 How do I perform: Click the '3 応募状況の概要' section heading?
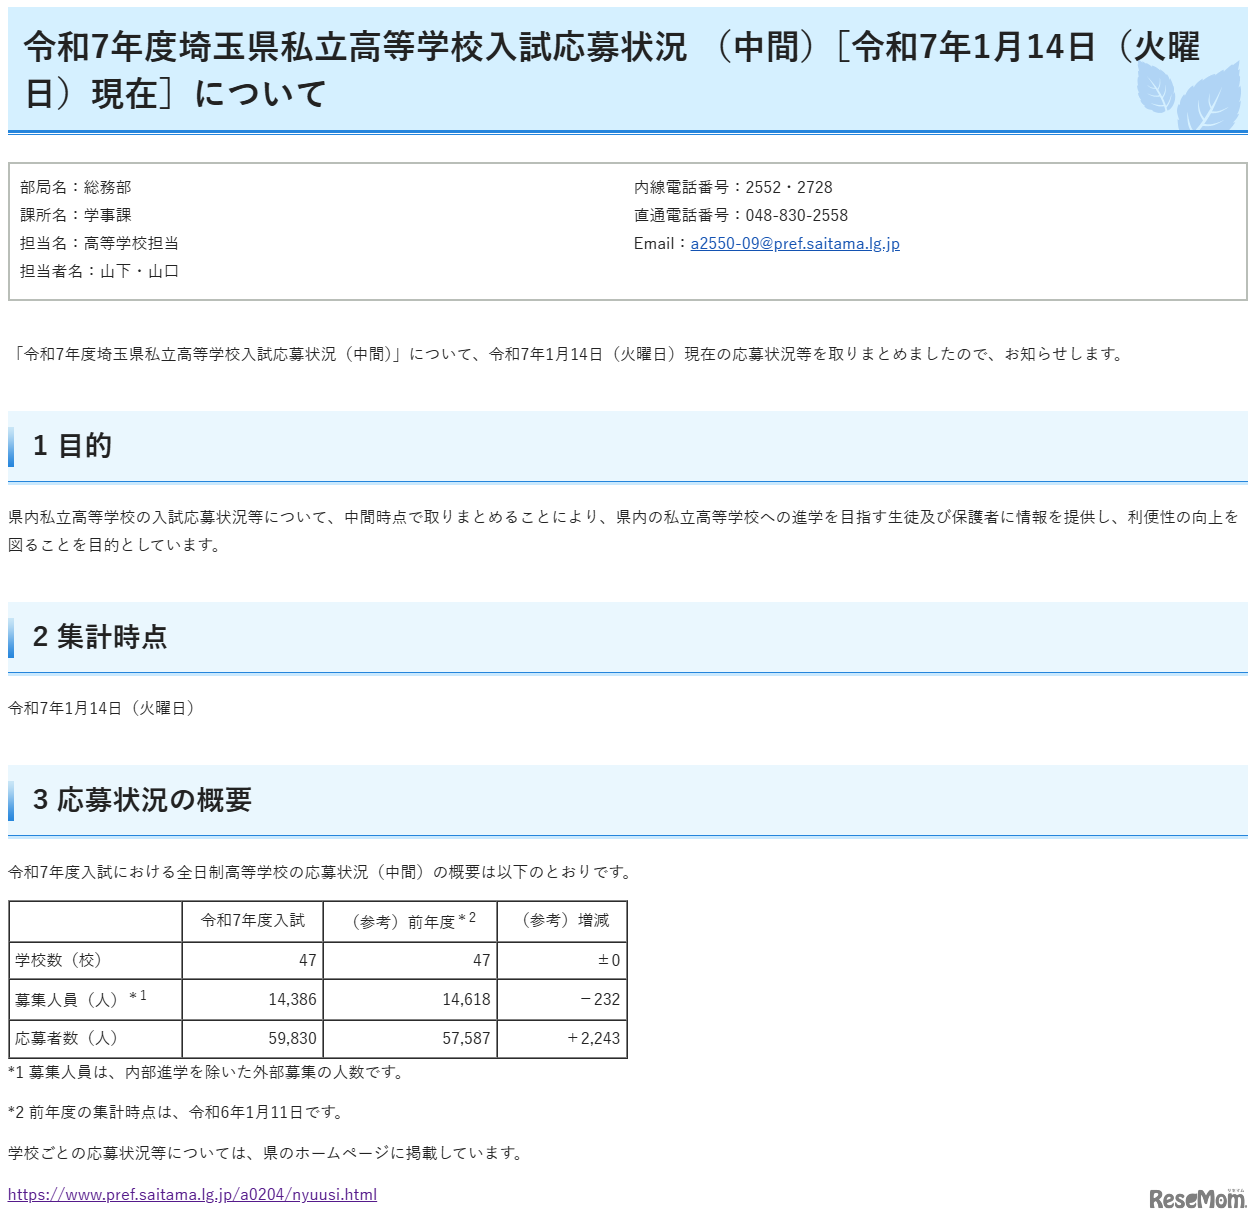(x=142, y=800)
